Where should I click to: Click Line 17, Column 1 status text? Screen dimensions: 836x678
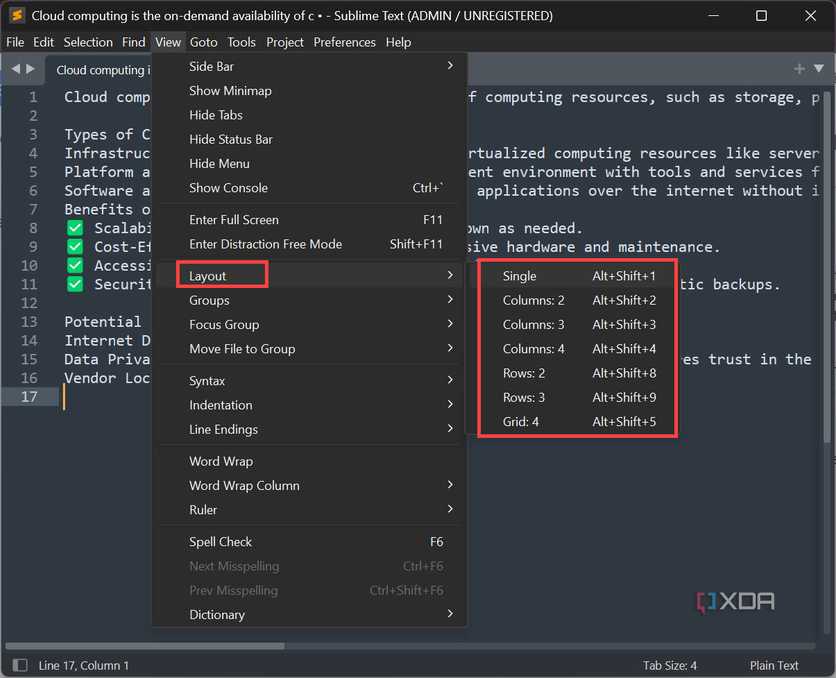(x=84, y=665)
